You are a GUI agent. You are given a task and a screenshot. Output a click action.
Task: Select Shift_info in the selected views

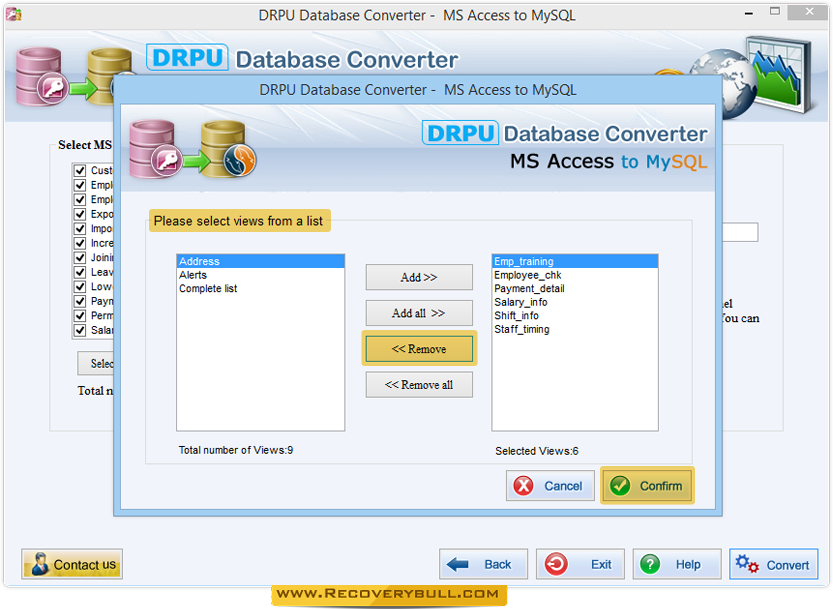pyautogui.click(x=575, y=316)
